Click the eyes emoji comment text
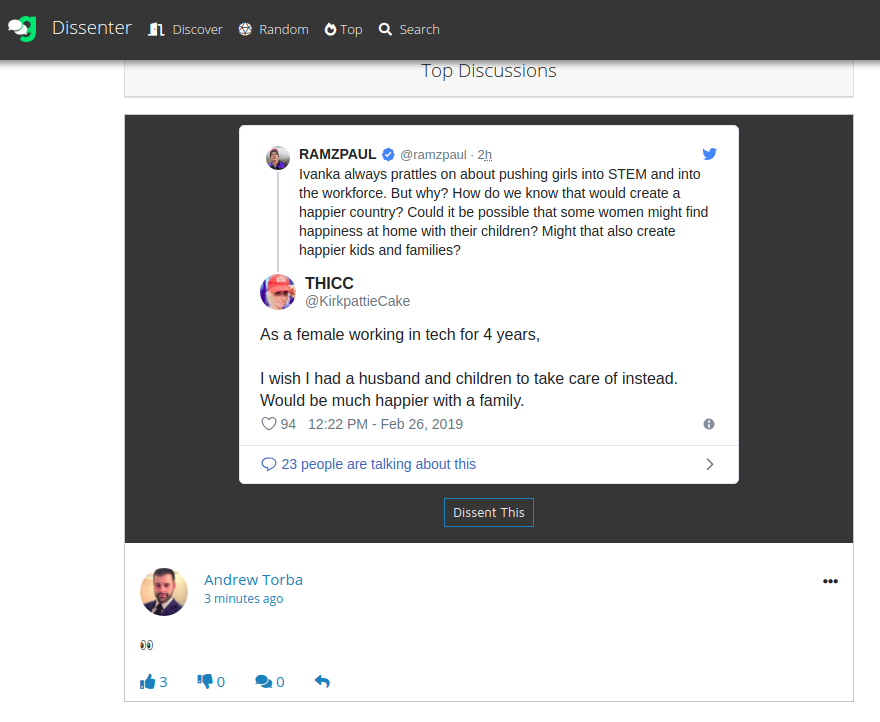 coord(146,645)
